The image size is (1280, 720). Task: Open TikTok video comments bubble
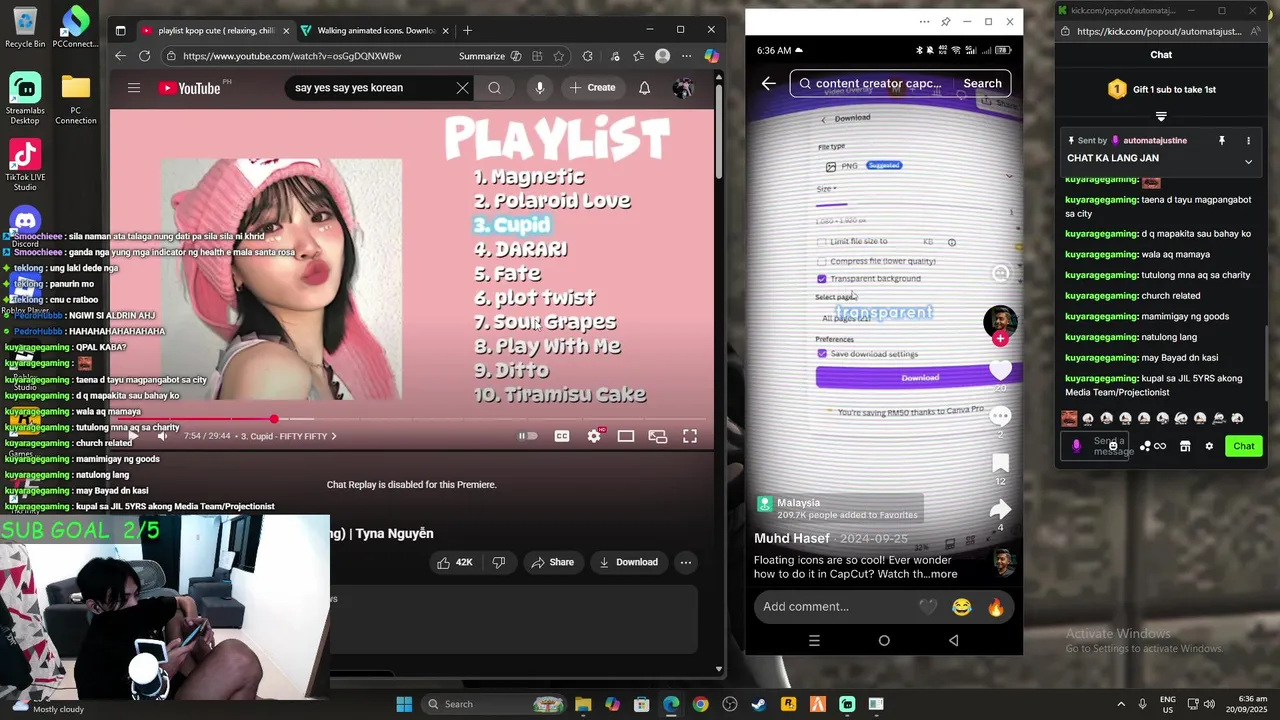tap(1000, 416)
